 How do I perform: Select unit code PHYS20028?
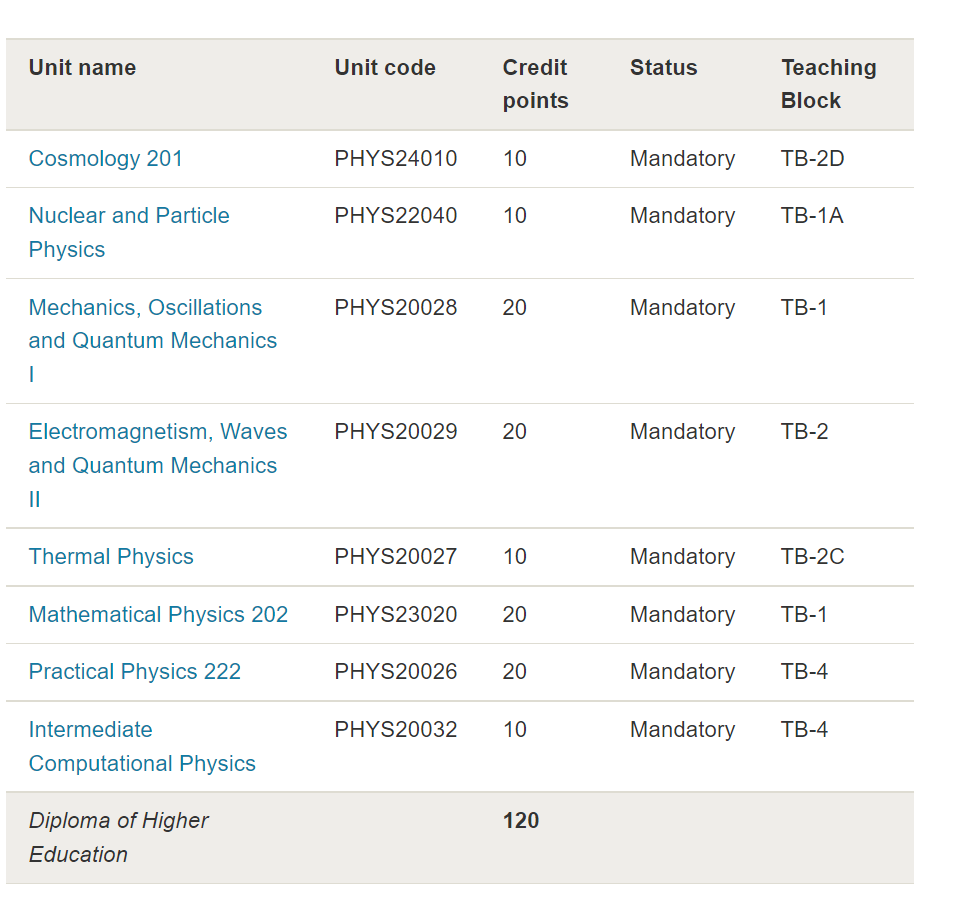(x=396, y=307)
